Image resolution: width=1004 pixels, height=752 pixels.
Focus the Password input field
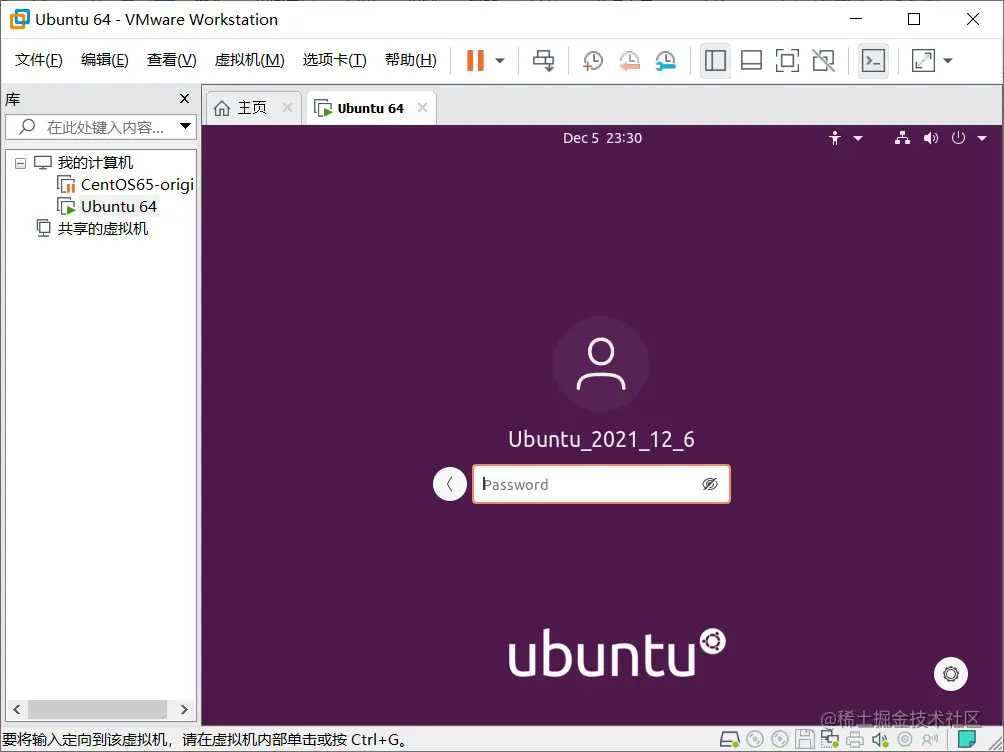(x=601, y=484)
